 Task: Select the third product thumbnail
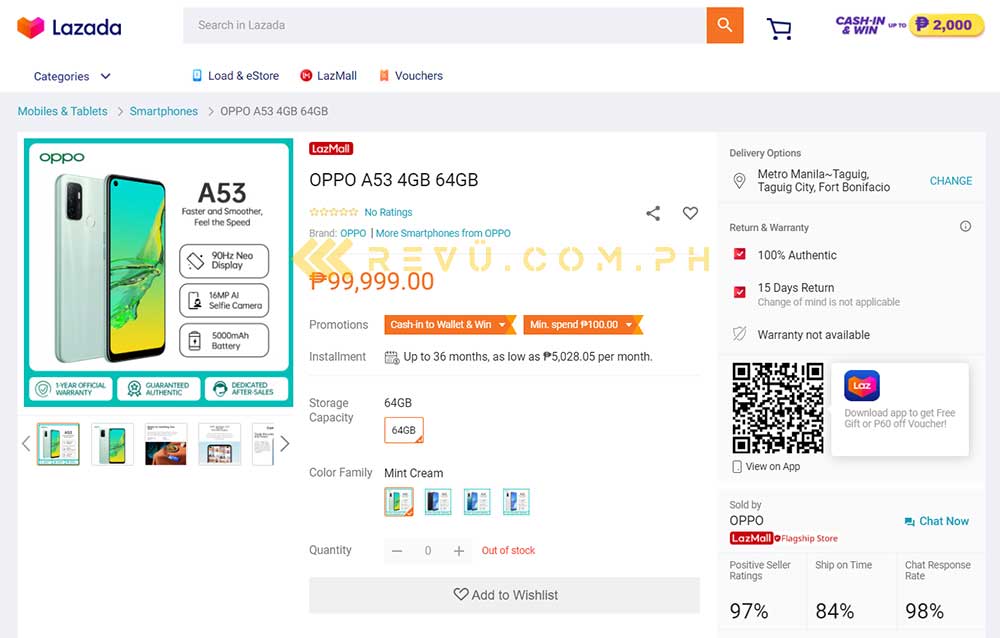click(x=166, y=444)
